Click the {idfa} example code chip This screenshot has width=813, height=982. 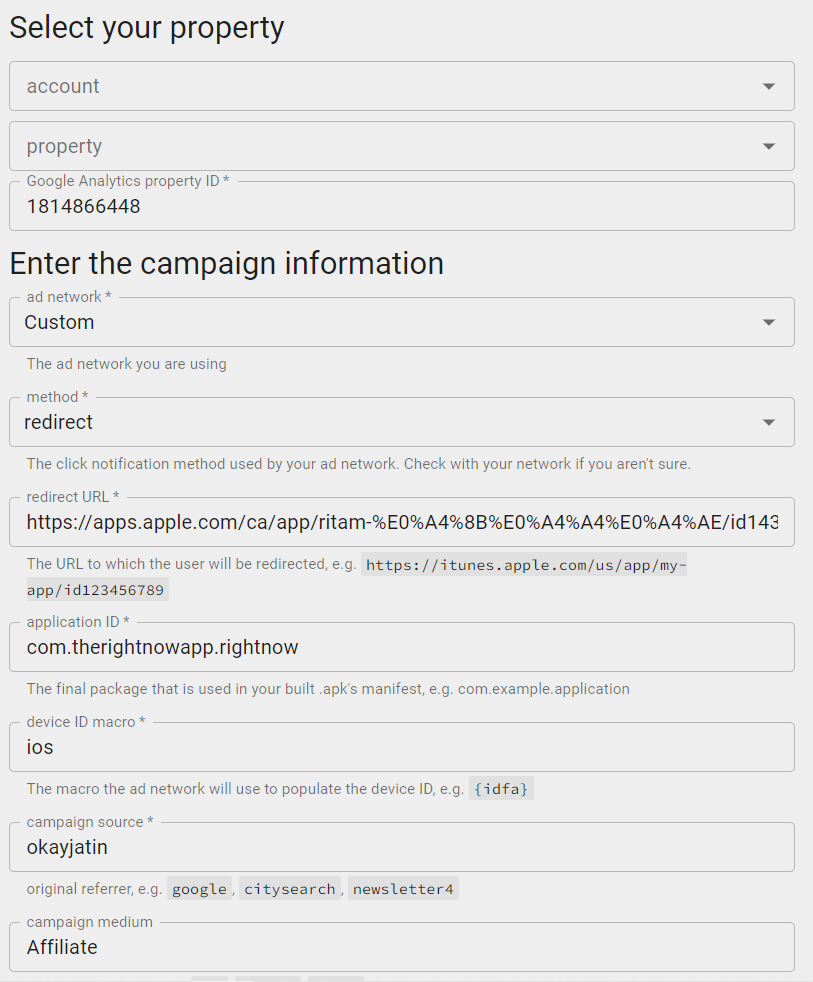(x=502, y=789)
